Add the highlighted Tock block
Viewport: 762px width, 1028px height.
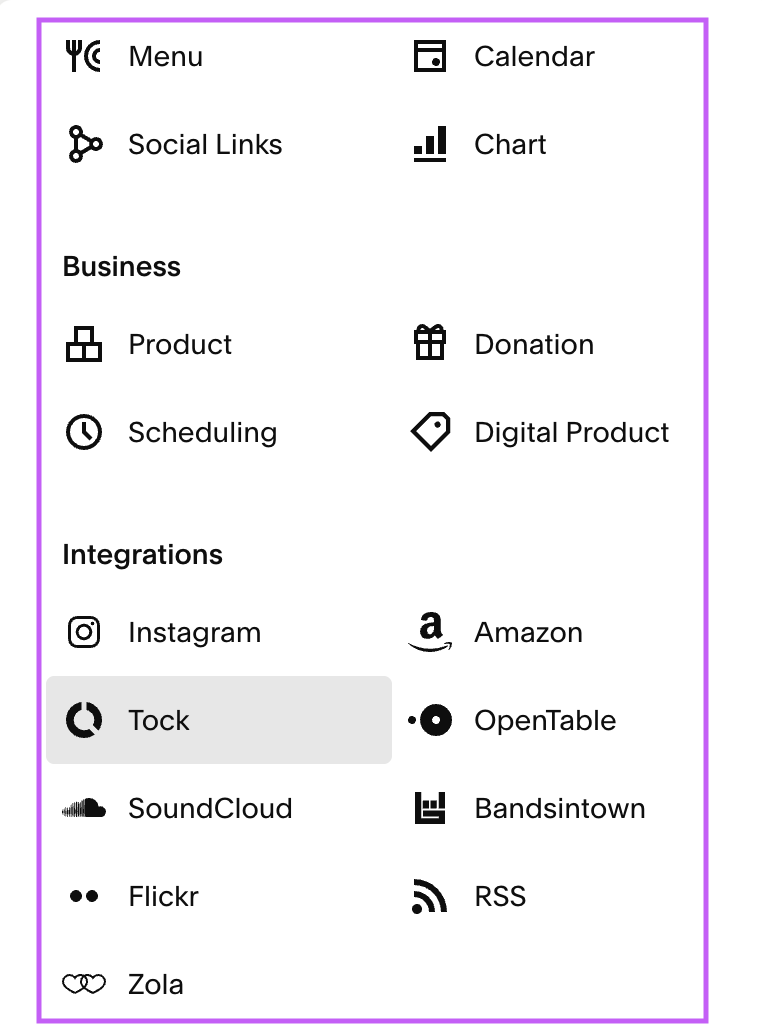click(219, 720)
